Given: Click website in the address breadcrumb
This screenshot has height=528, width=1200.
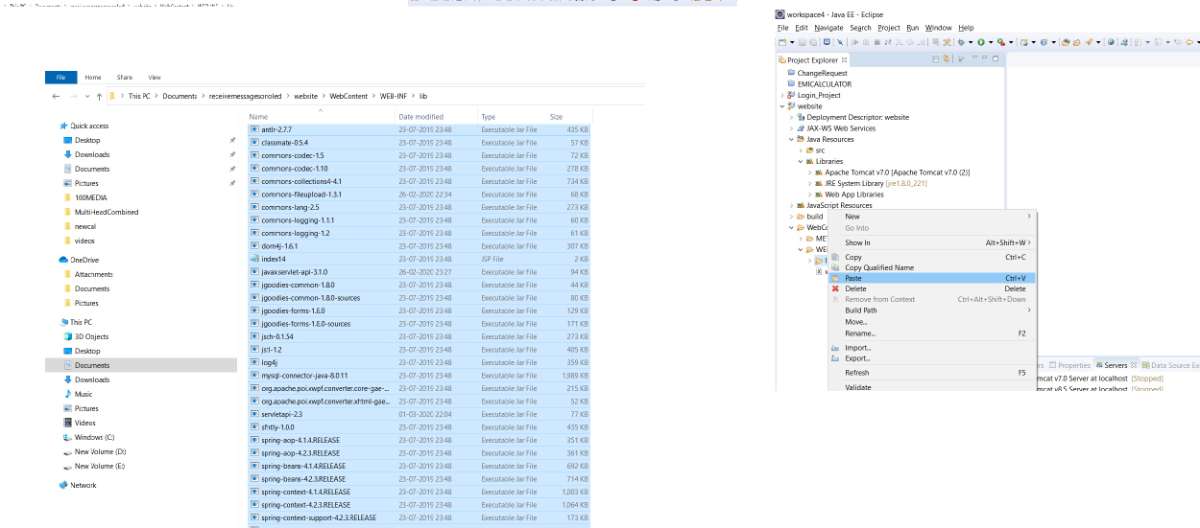Looking at the screenshot, I should (x=306, y=96).
